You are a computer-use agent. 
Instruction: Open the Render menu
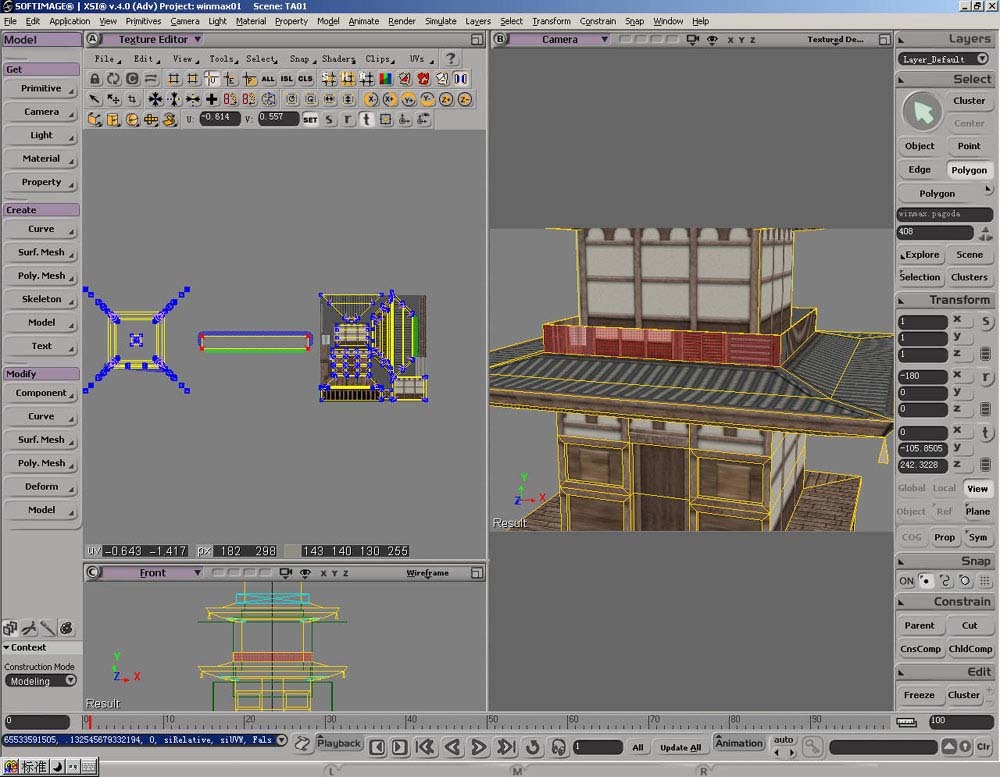point(401,21)
